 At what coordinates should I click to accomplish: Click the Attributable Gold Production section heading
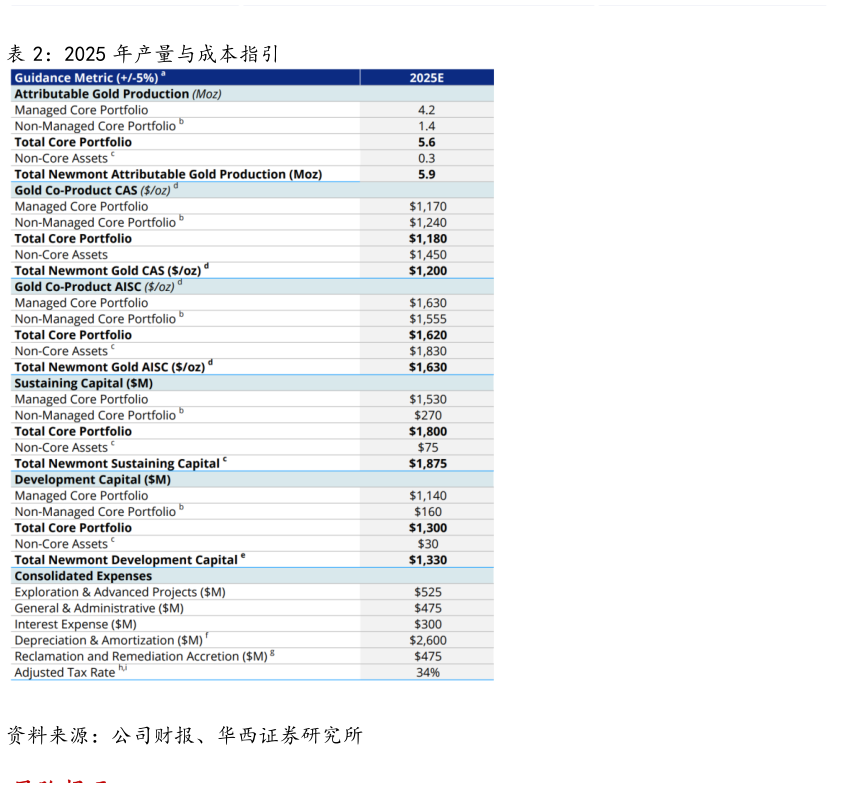tap(117, 94)
